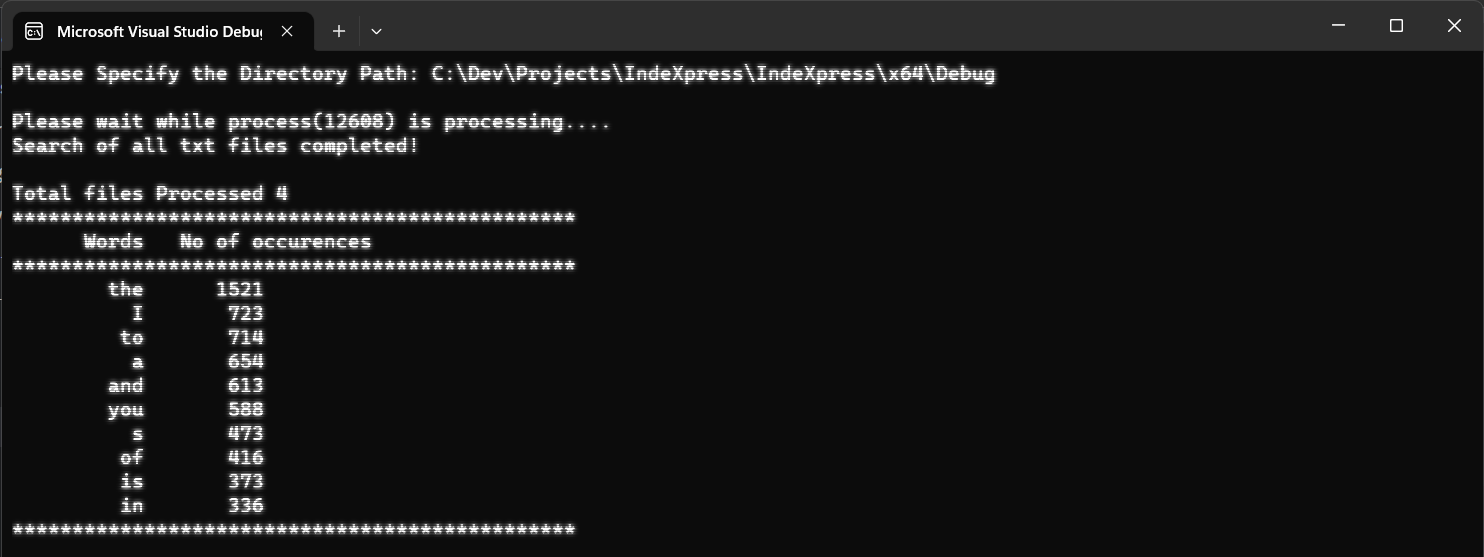Open a new tab with the plus icon
This screenshot has width=1484, height=557.
tap(339, 32)
